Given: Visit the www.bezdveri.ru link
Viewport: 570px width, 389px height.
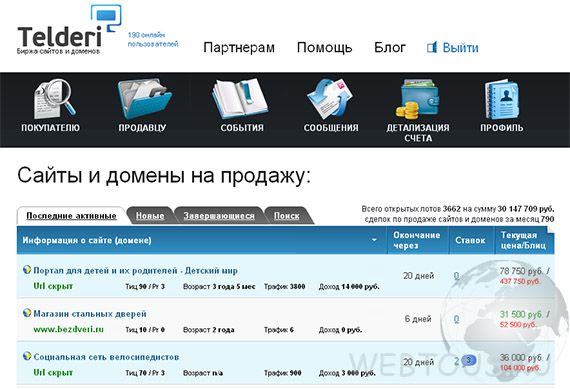Looking at the screenshot, I should pyautogui.click(x=68, y=329).
